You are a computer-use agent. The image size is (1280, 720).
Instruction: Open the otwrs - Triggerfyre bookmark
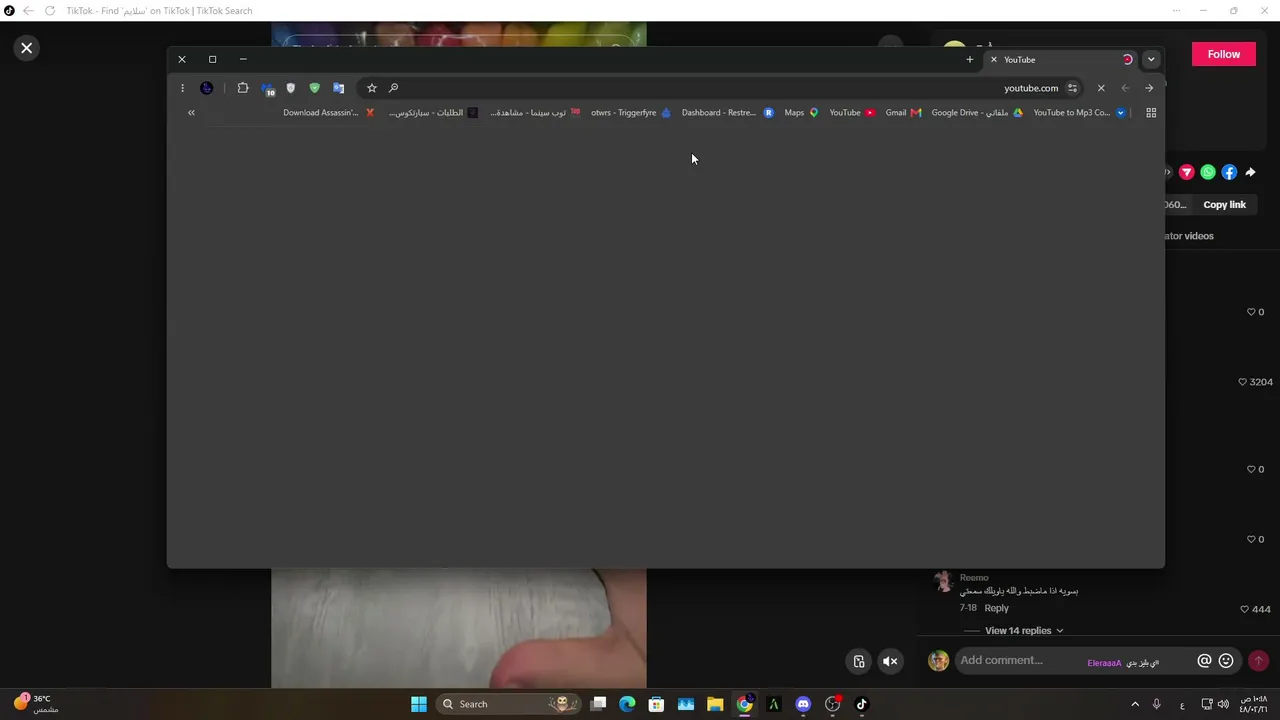[x=631, y=113]
